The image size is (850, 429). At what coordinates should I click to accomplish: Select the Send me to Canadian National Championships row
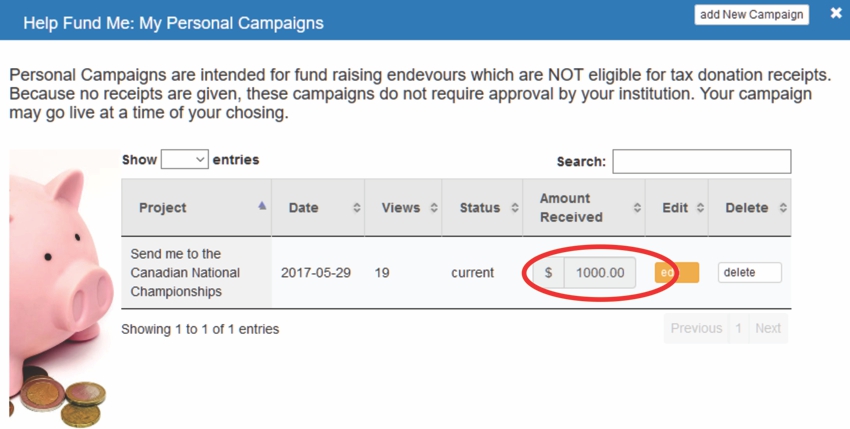click(x=456, y=272)
